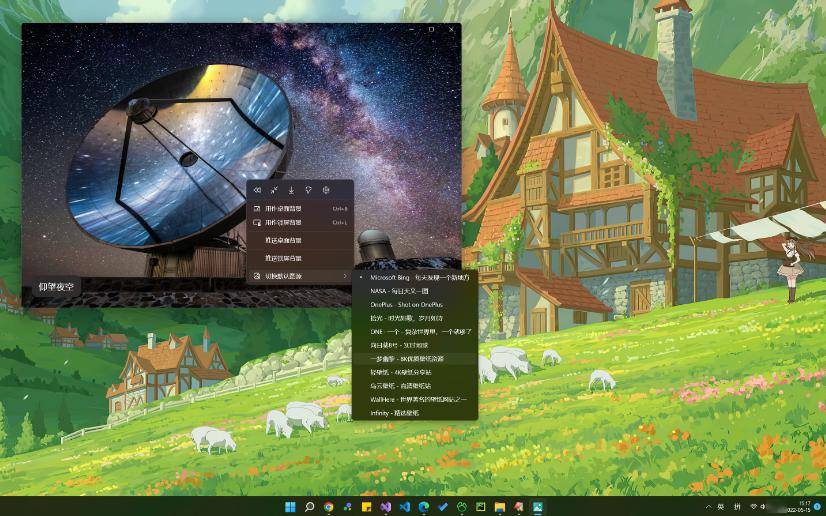826x516 pixels.
Task: Click the download arrow icon in context menu
Action: tap(291, 190)
